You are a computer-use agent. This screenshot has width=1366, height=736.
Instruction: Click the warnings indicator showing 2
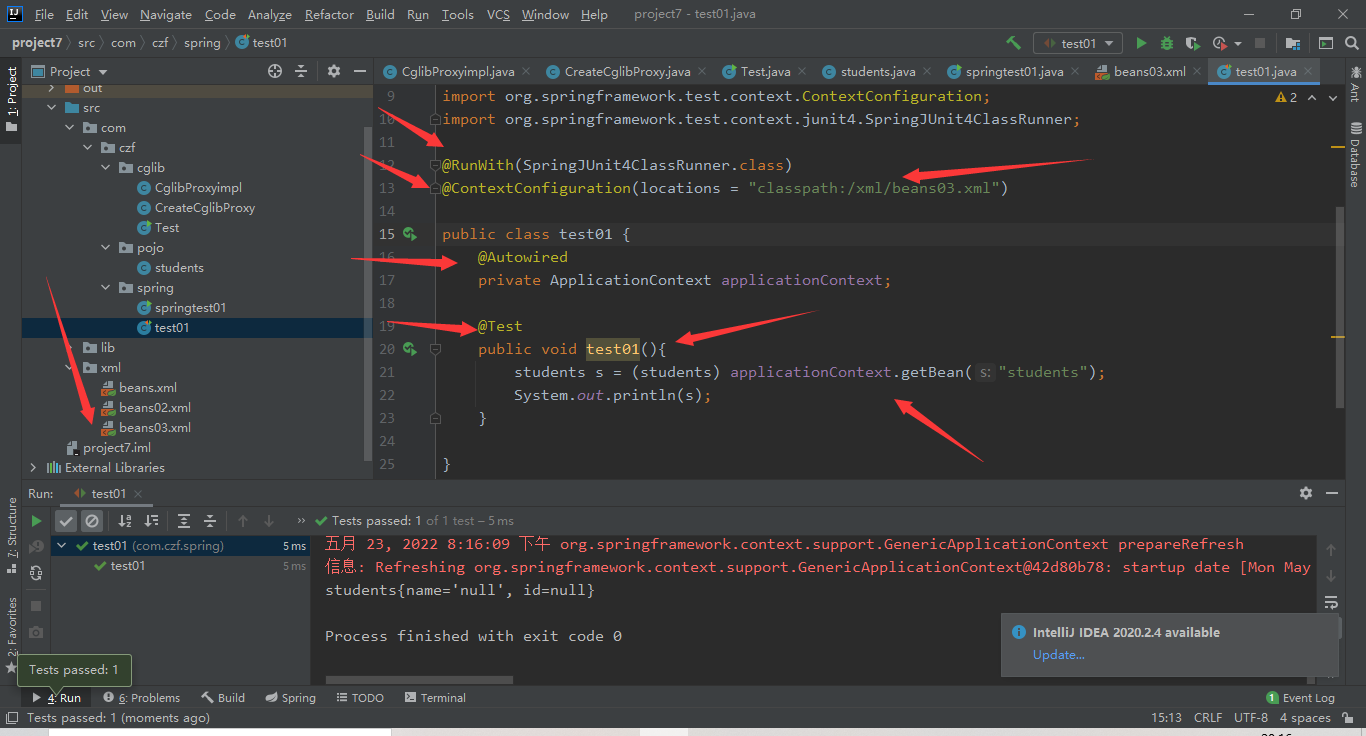[x=1286, y=97]
